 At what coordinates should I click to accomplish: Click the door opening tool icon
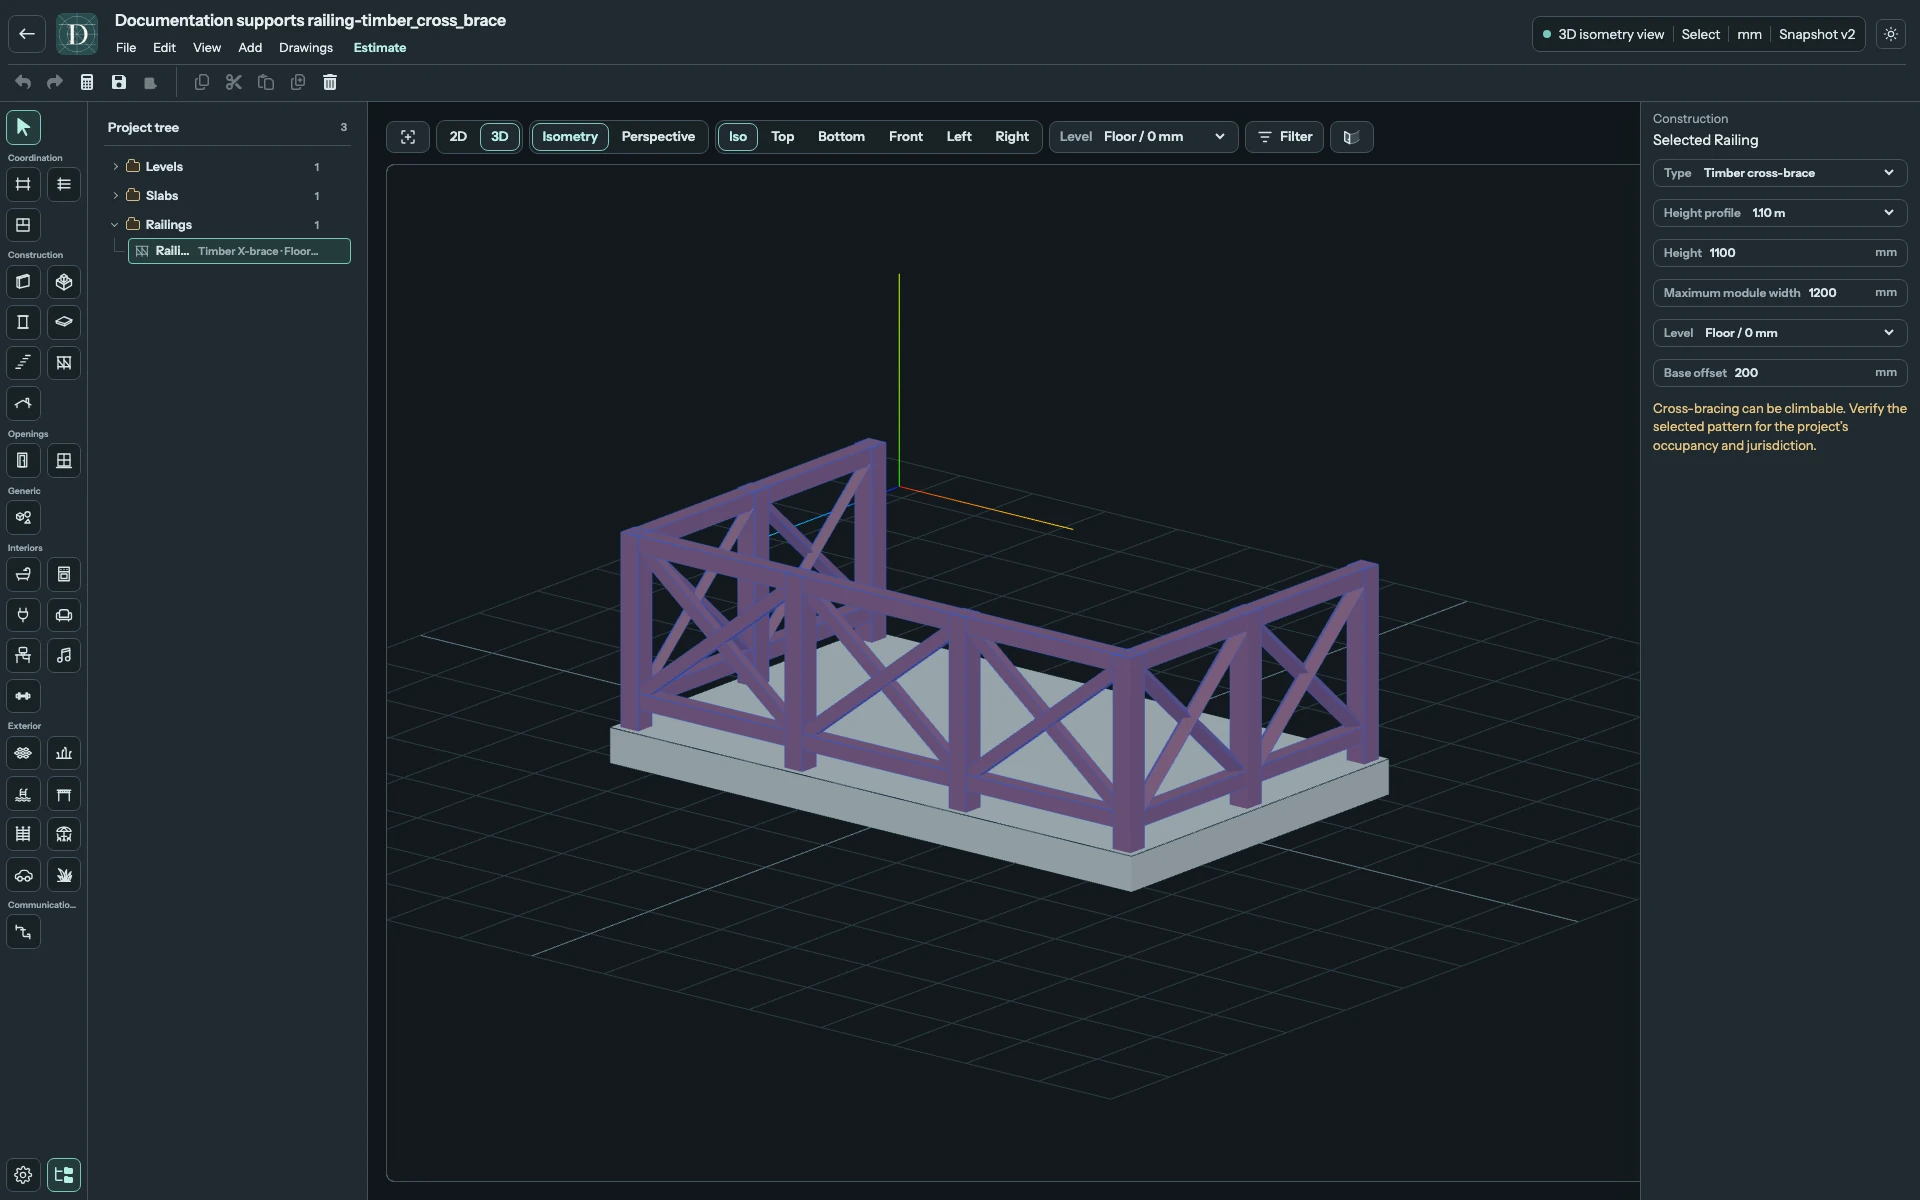[x=23, y=461]
